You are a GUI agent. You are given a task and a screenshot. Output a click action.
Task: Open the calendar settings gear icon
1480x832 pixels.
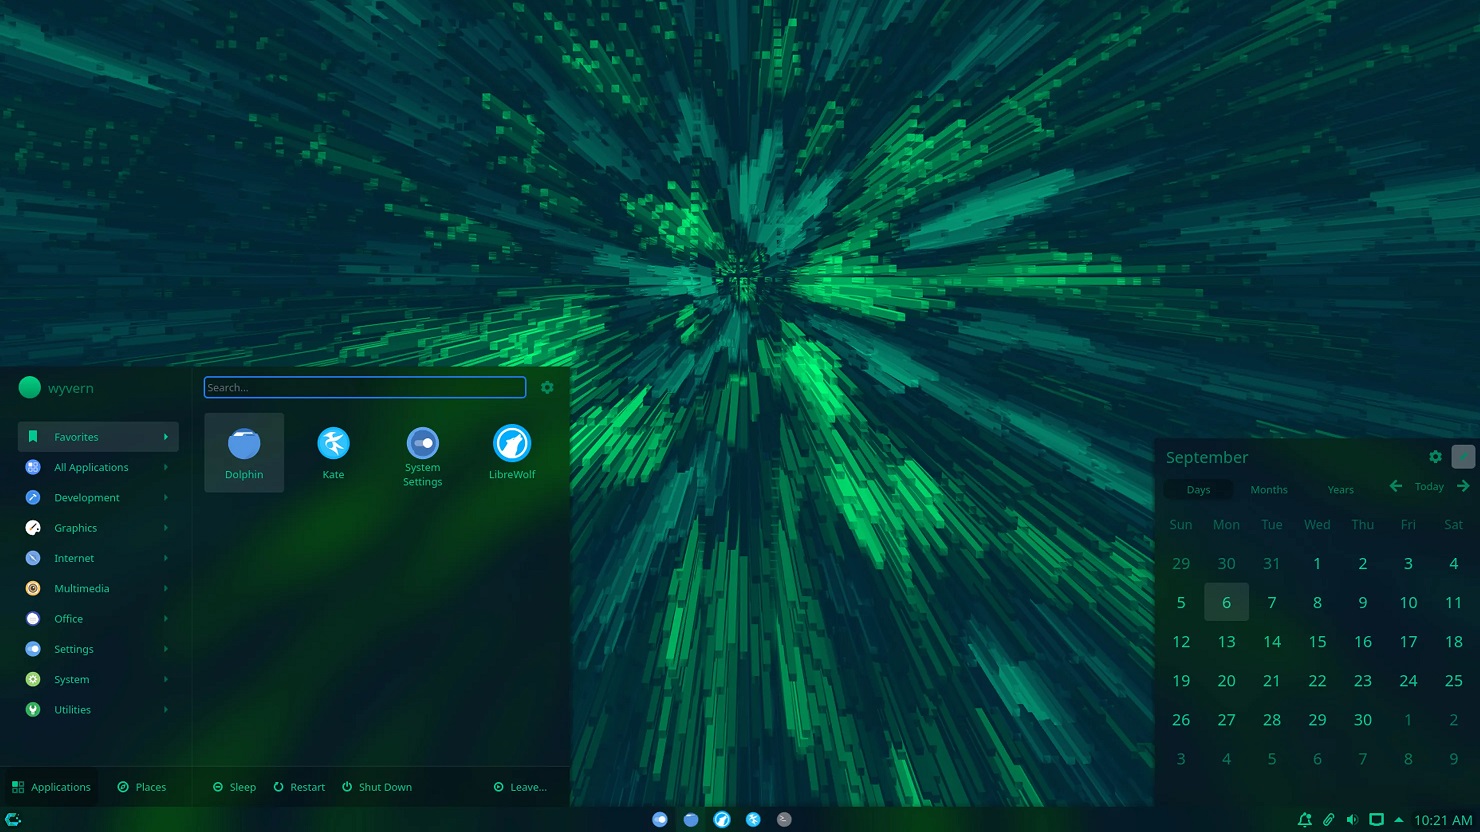pos(1435,457)
